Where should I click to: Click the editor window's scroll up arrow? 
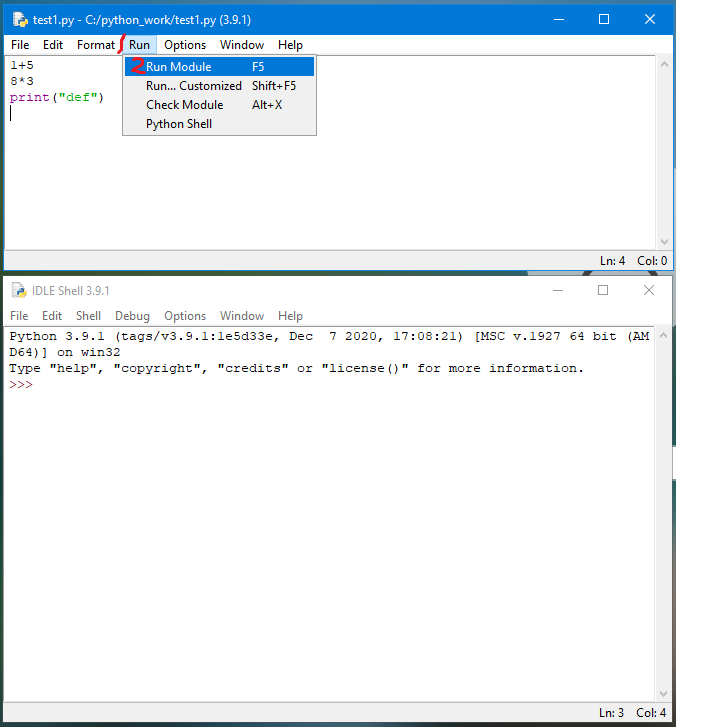(x=664, y=63)
